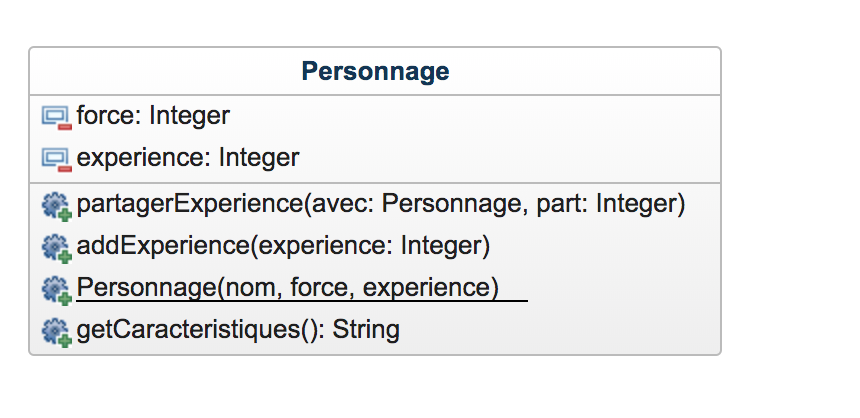Click the Integer type of experience attribute
The height and width of the screenshot is (418, 860).
click(259, 158)
